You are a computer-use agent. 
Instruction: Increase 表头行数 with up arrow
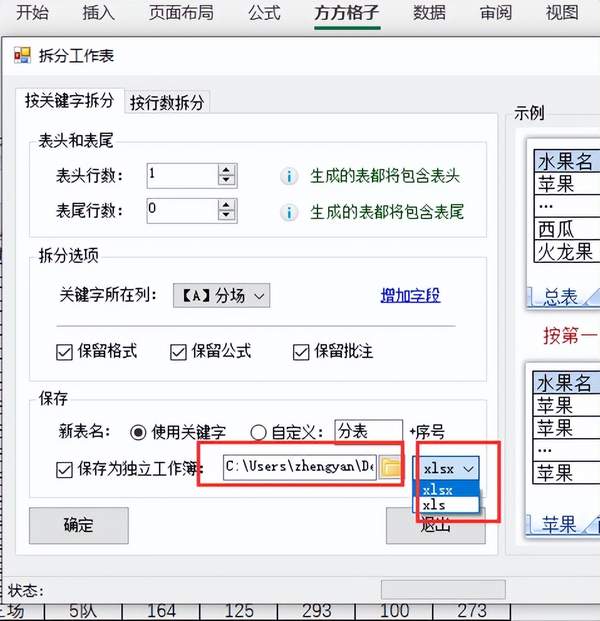[227, 170]
